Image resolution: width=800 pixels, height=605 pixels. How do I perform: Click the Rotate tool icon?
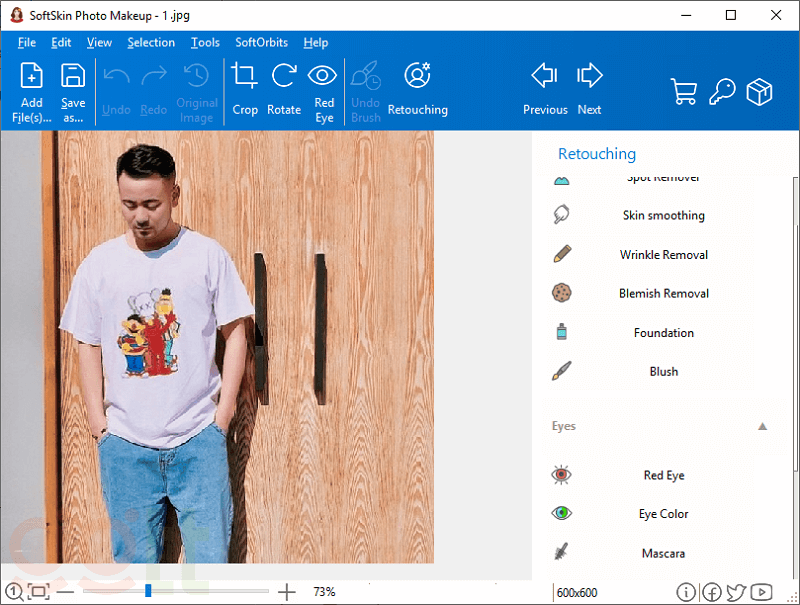pos(284,77)
